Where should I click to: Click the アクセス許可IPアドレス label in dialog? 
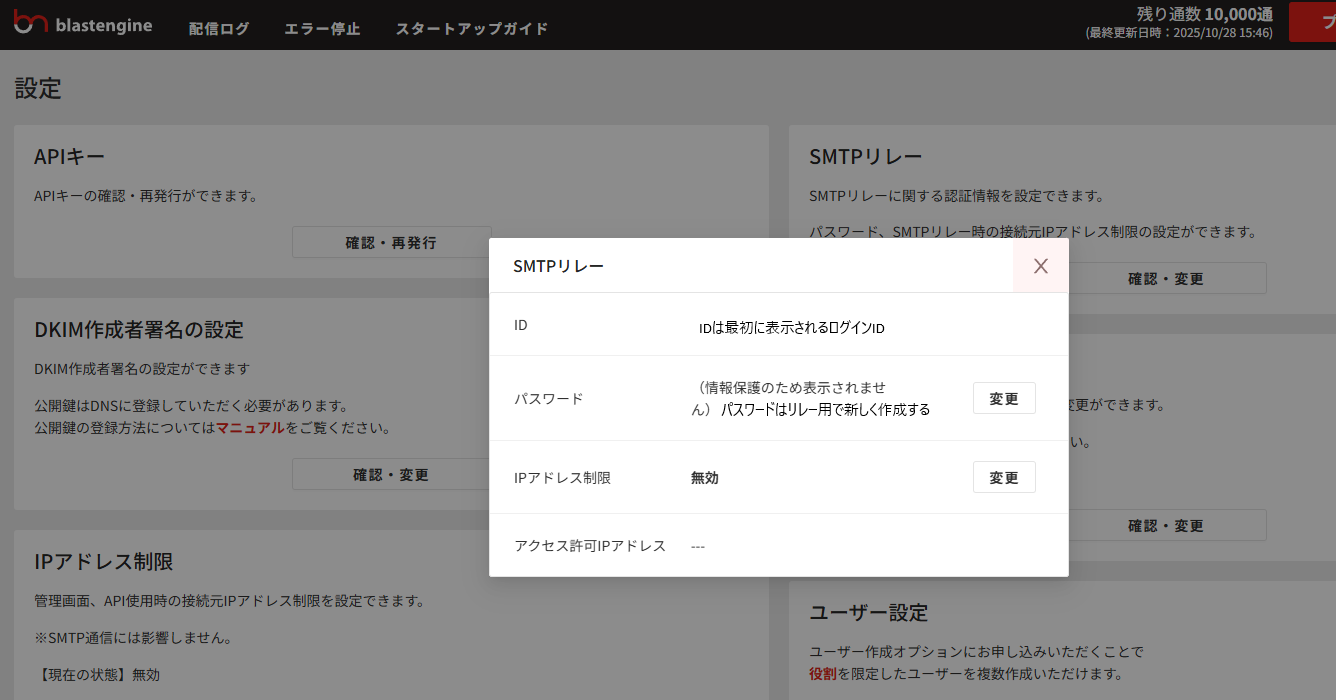coord(590,546)
